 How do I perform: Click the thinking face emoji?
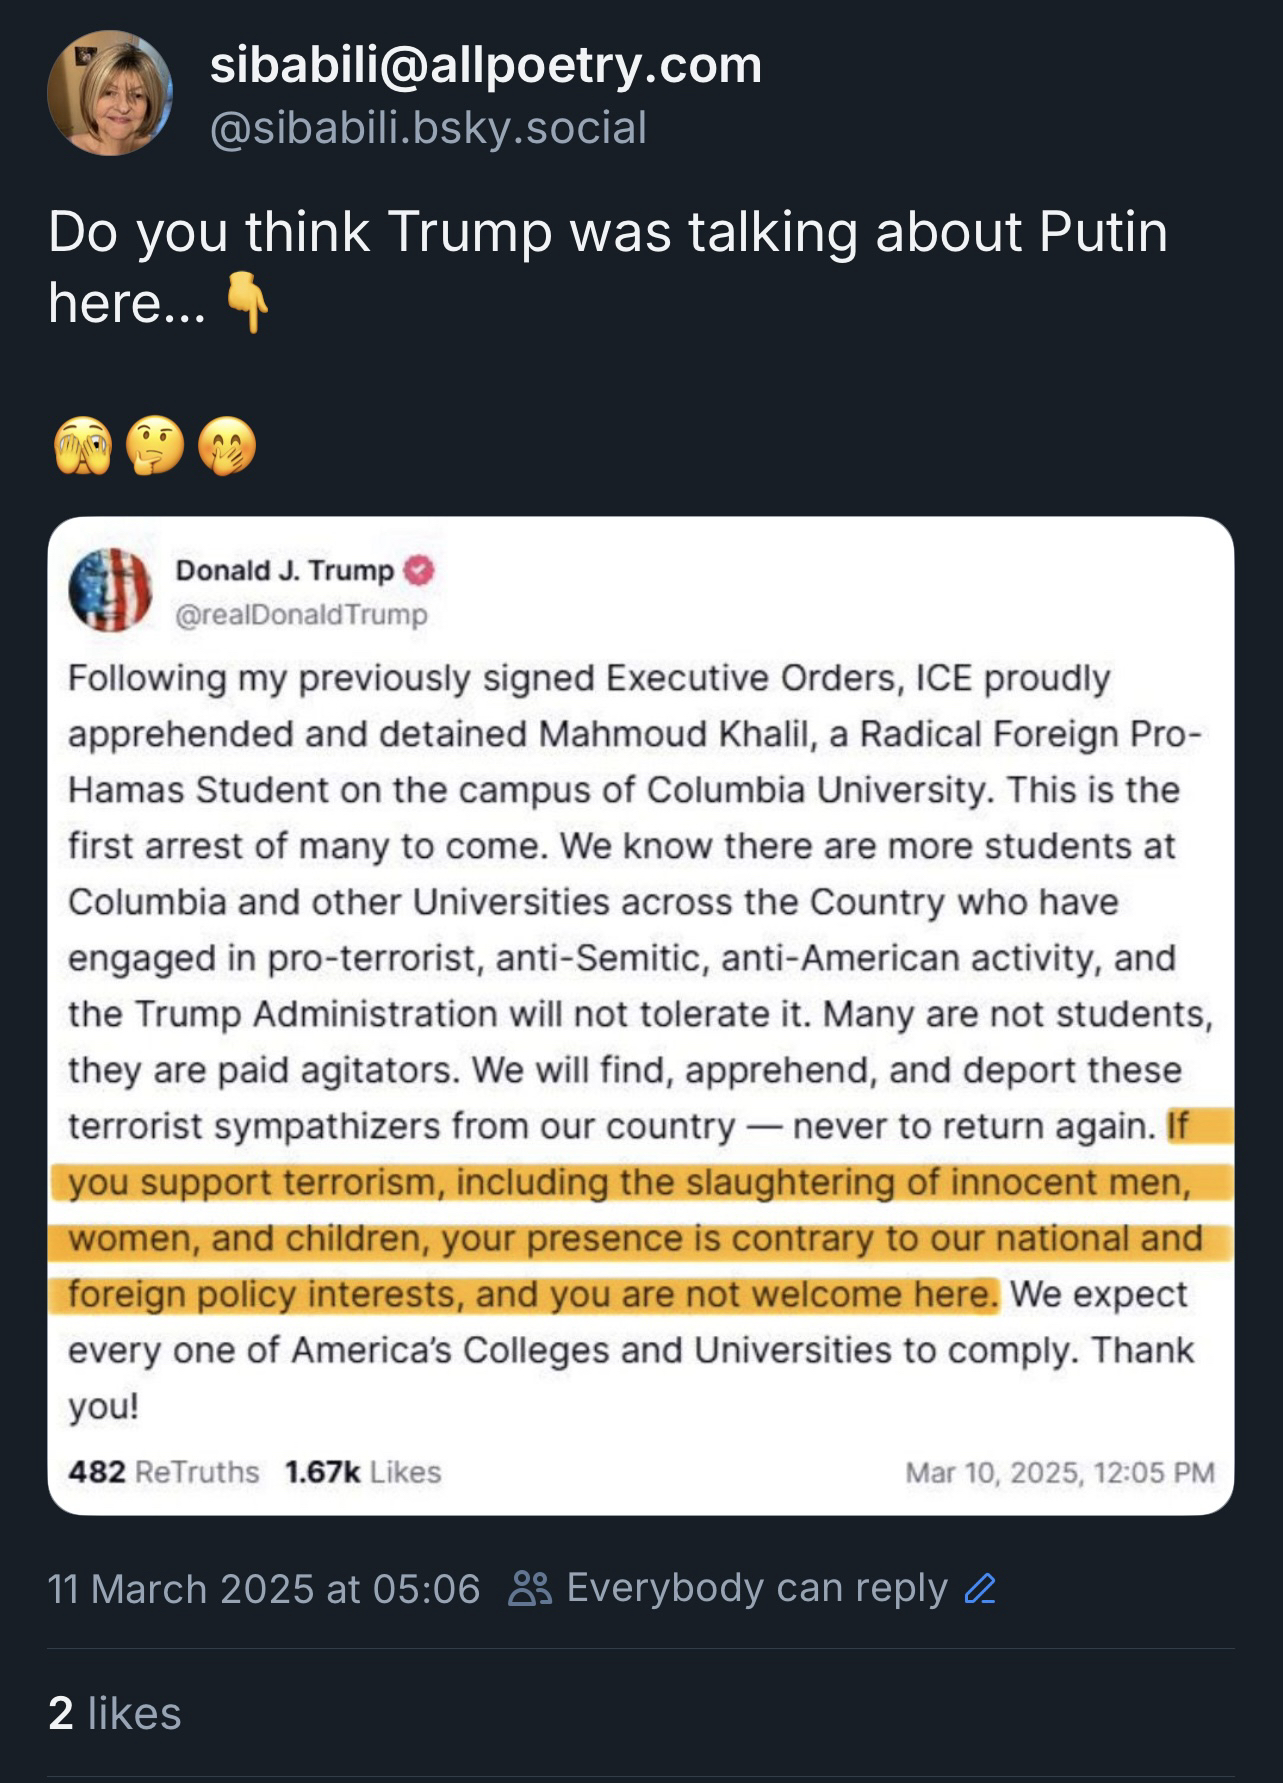[155, 446]
